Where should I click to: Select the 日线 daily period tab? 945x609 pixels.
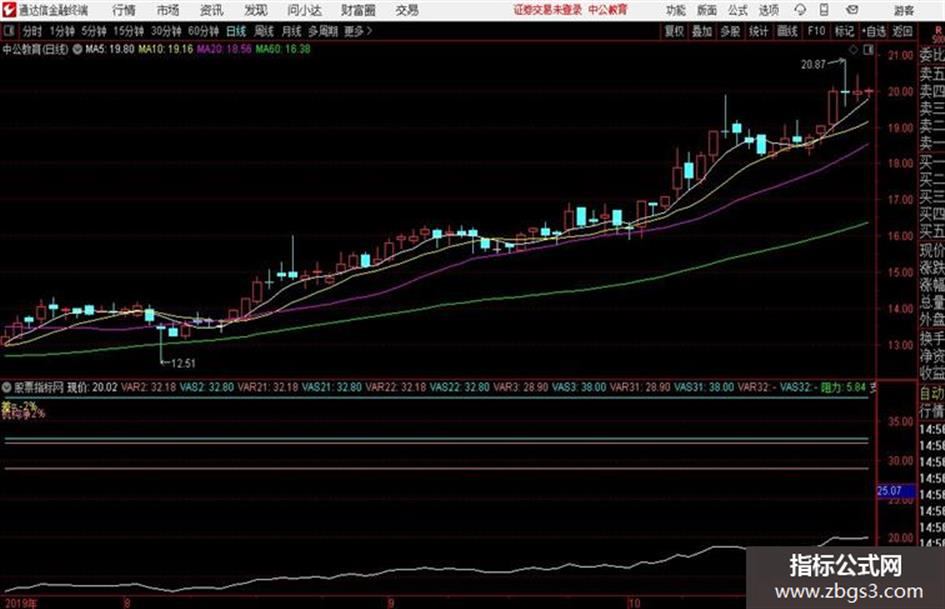pos(236,31)
